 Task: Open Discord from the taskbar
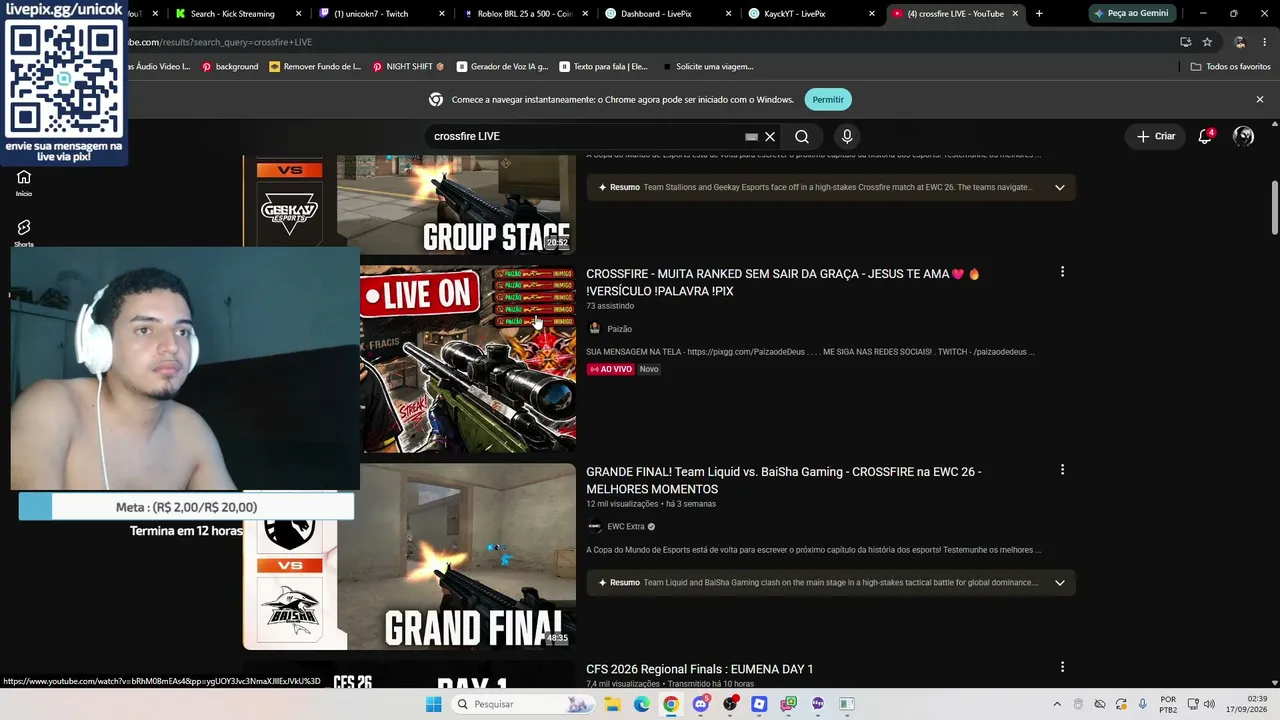coord(701,704)
